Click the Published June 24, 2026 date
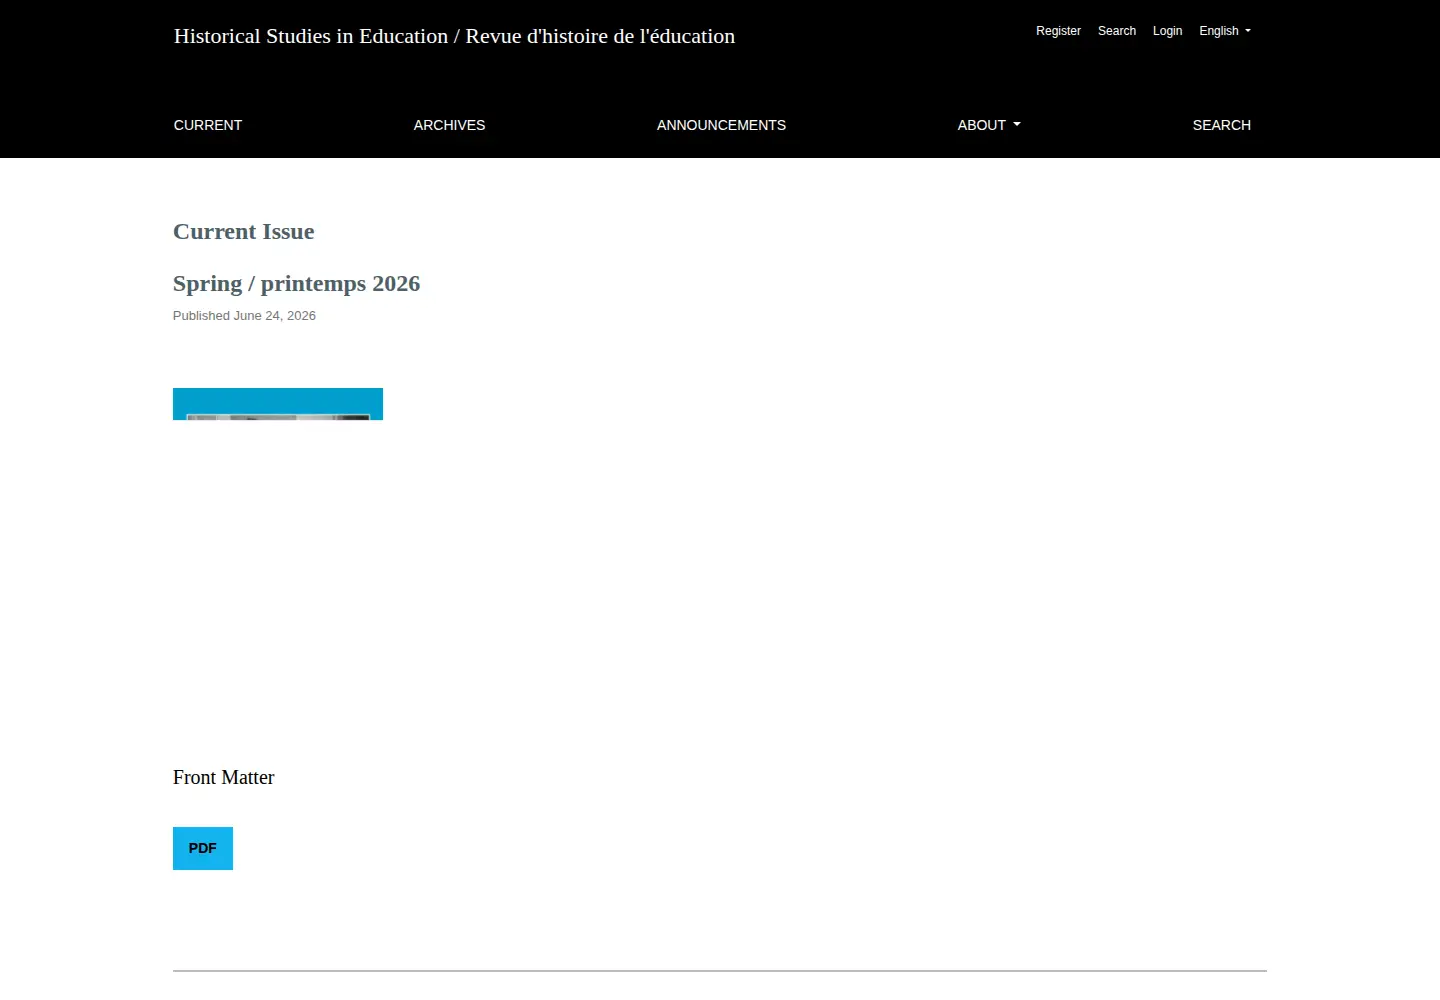The height and width of the screenshot is (1000, 1440). [x=244, y=316]
